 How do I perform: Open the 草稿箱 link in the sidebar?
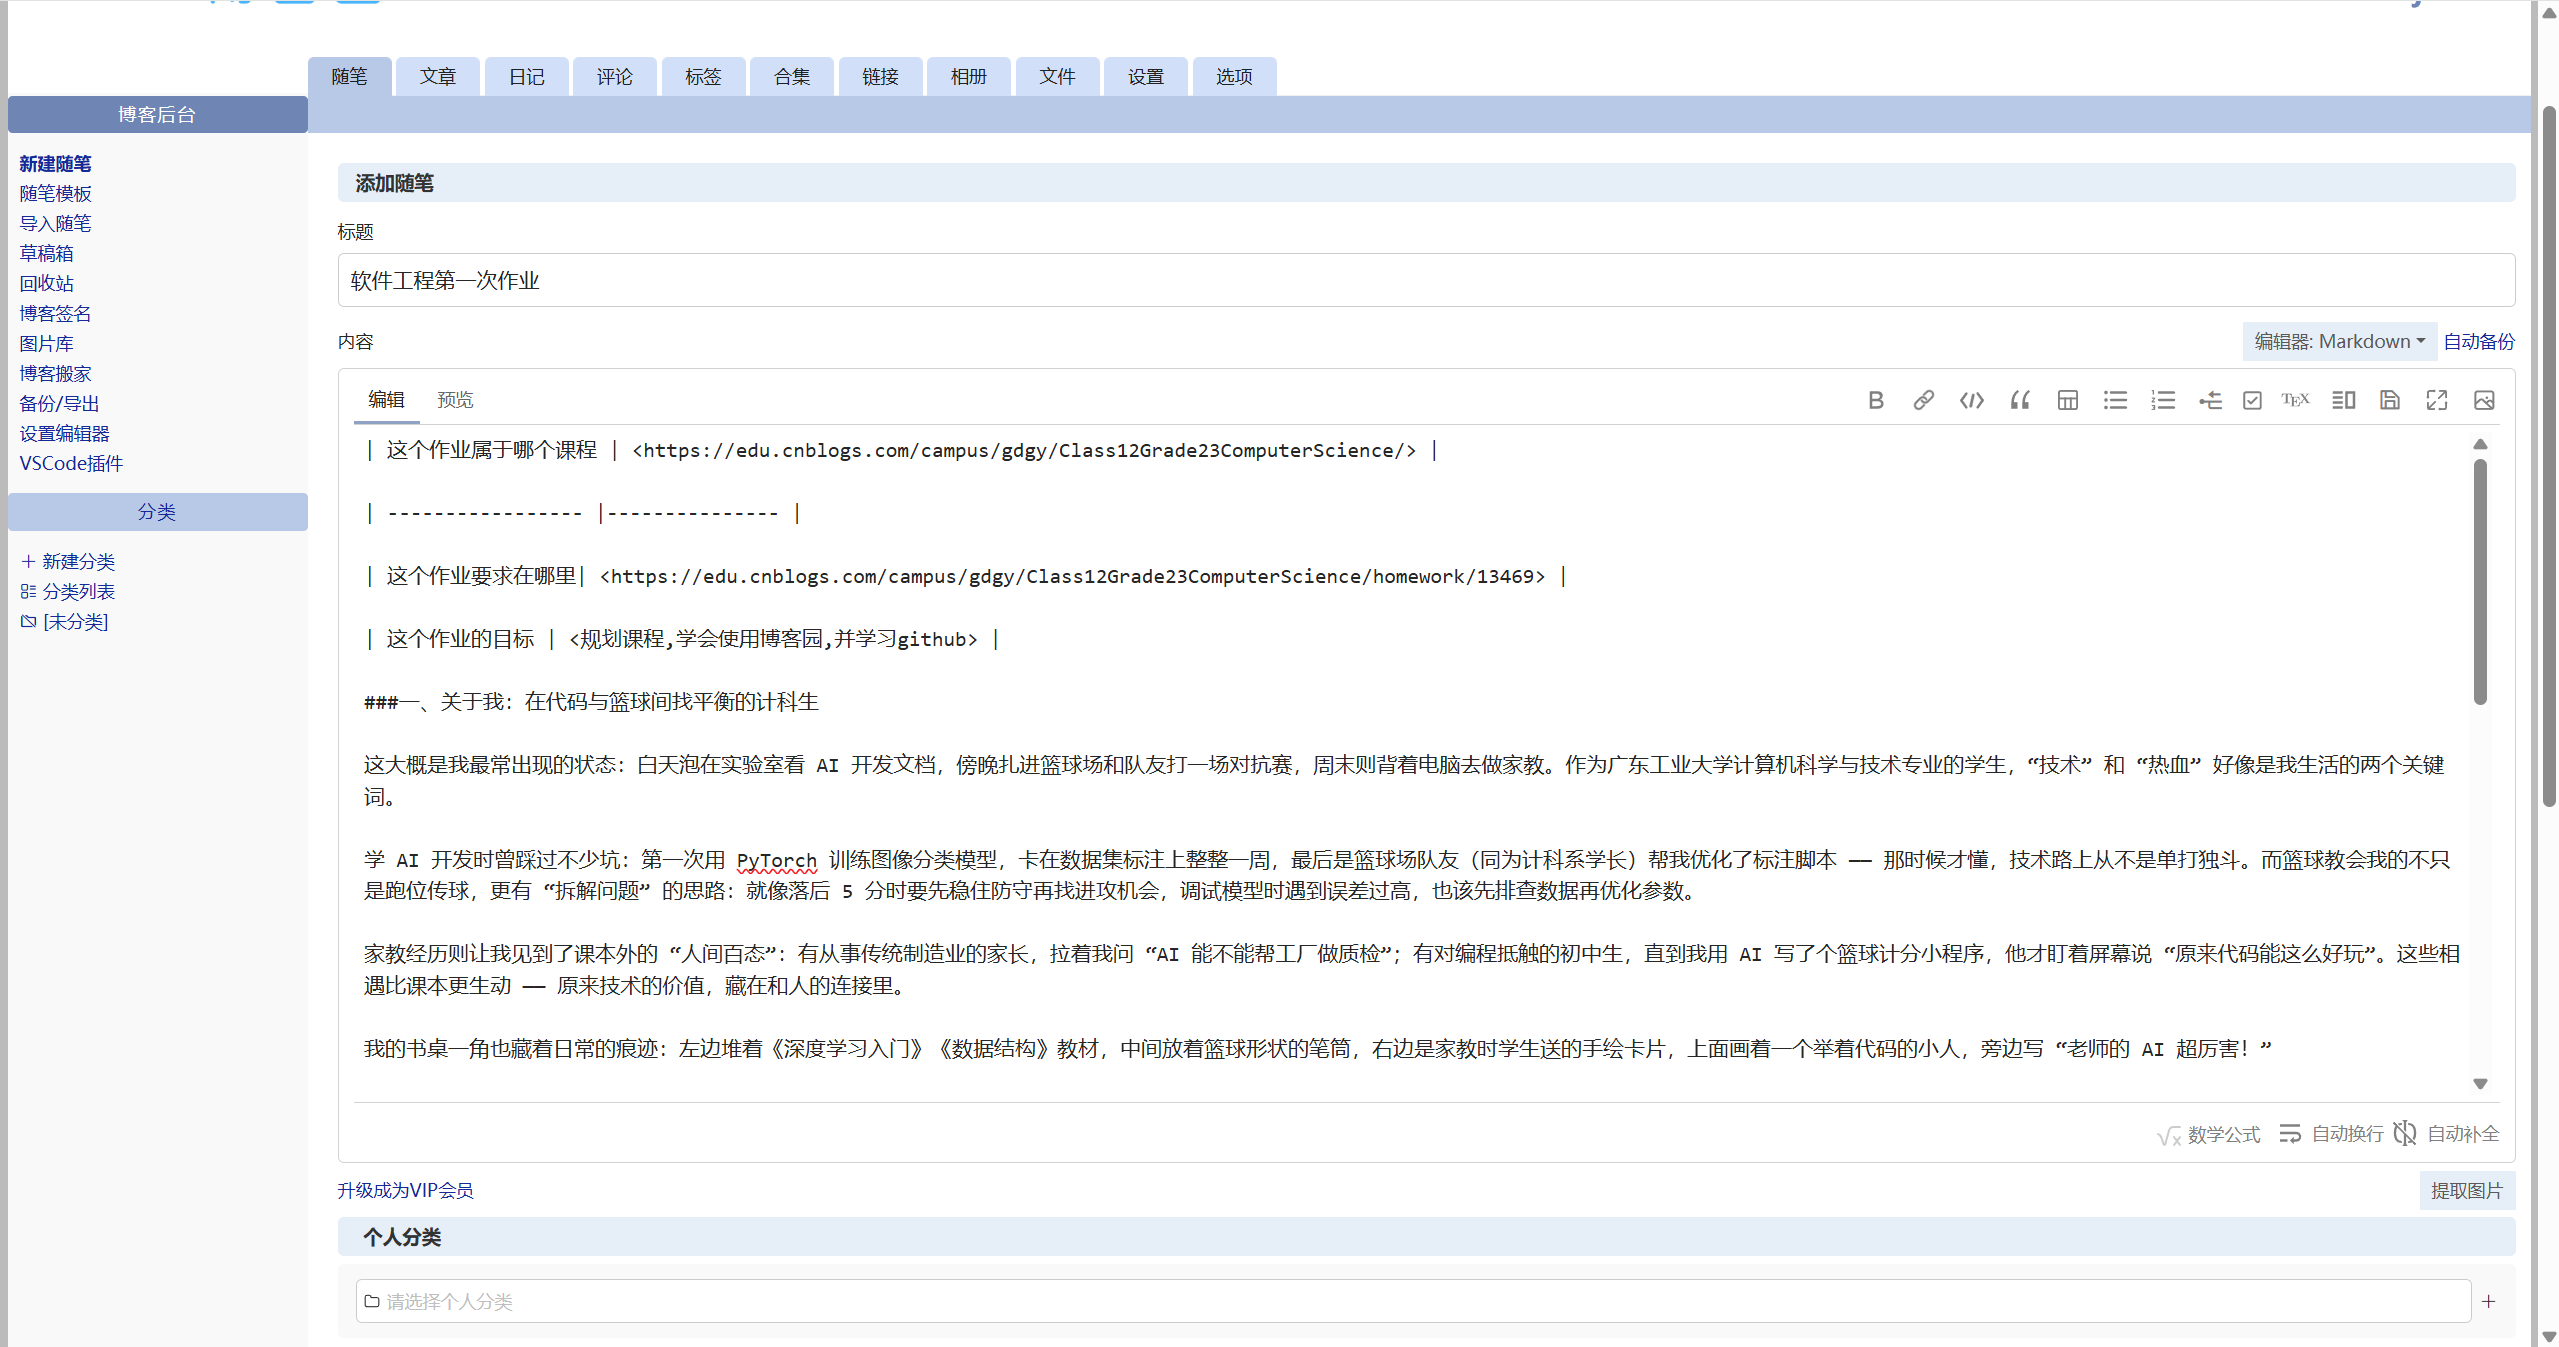point(46,253)
